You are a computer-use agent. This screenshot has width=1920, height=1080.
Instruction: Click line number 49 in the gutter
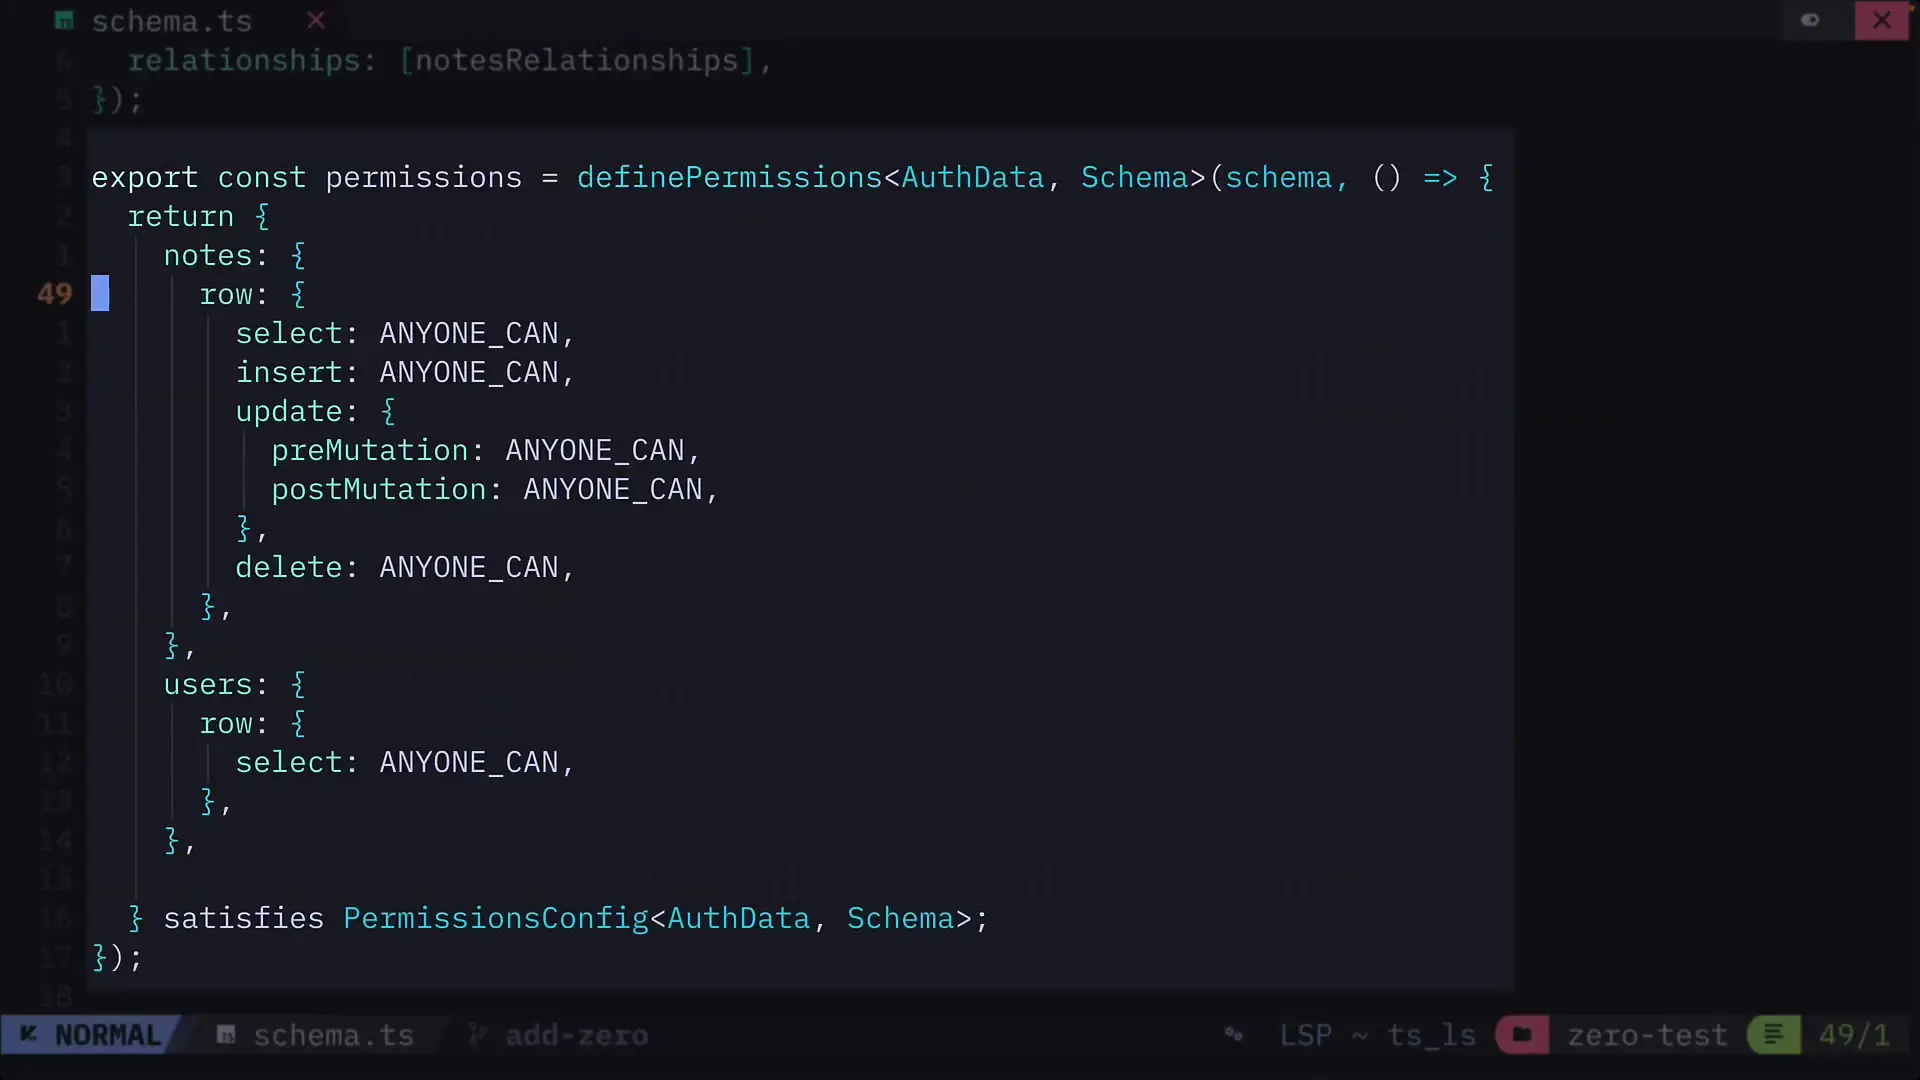click(x=55, y=294)
